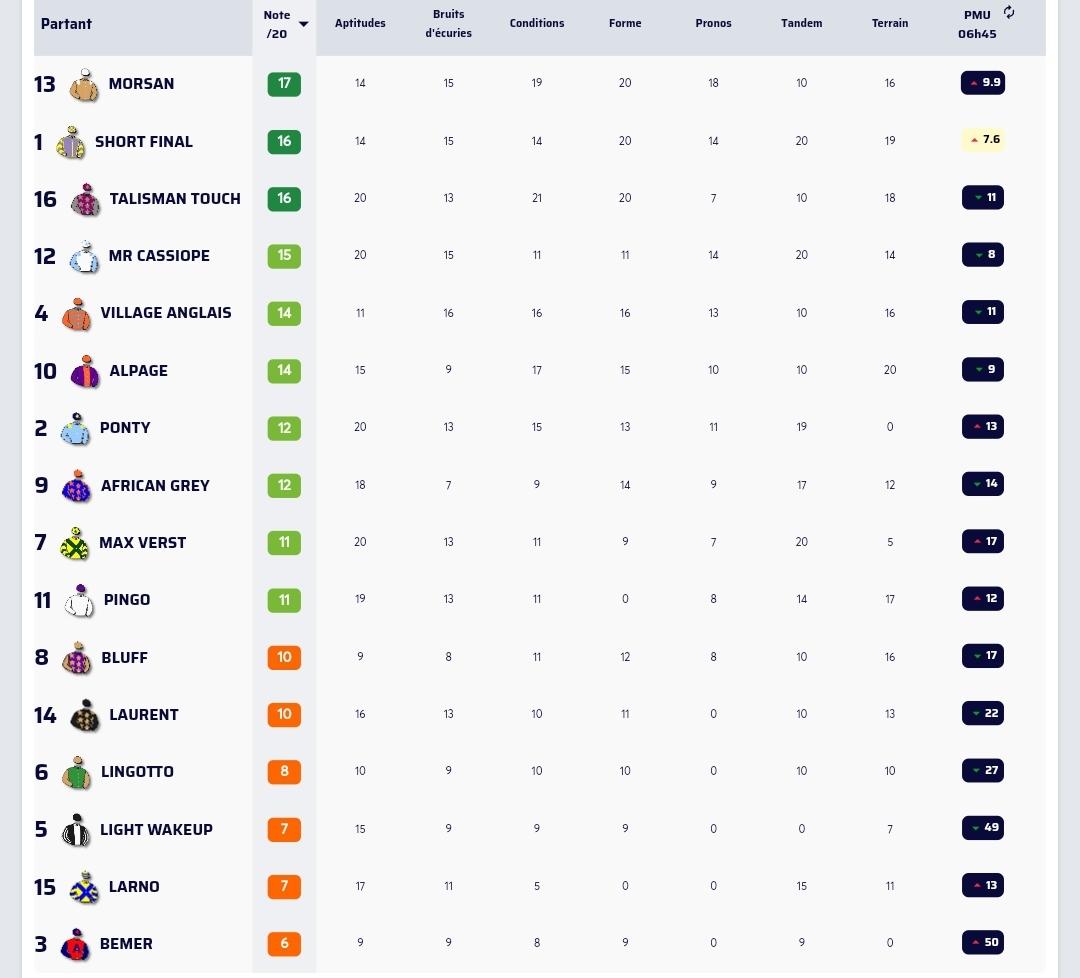Click the PMU odds refresh icon
The width and height of the screenshot is (1080, 978).
coord(1009,12)
